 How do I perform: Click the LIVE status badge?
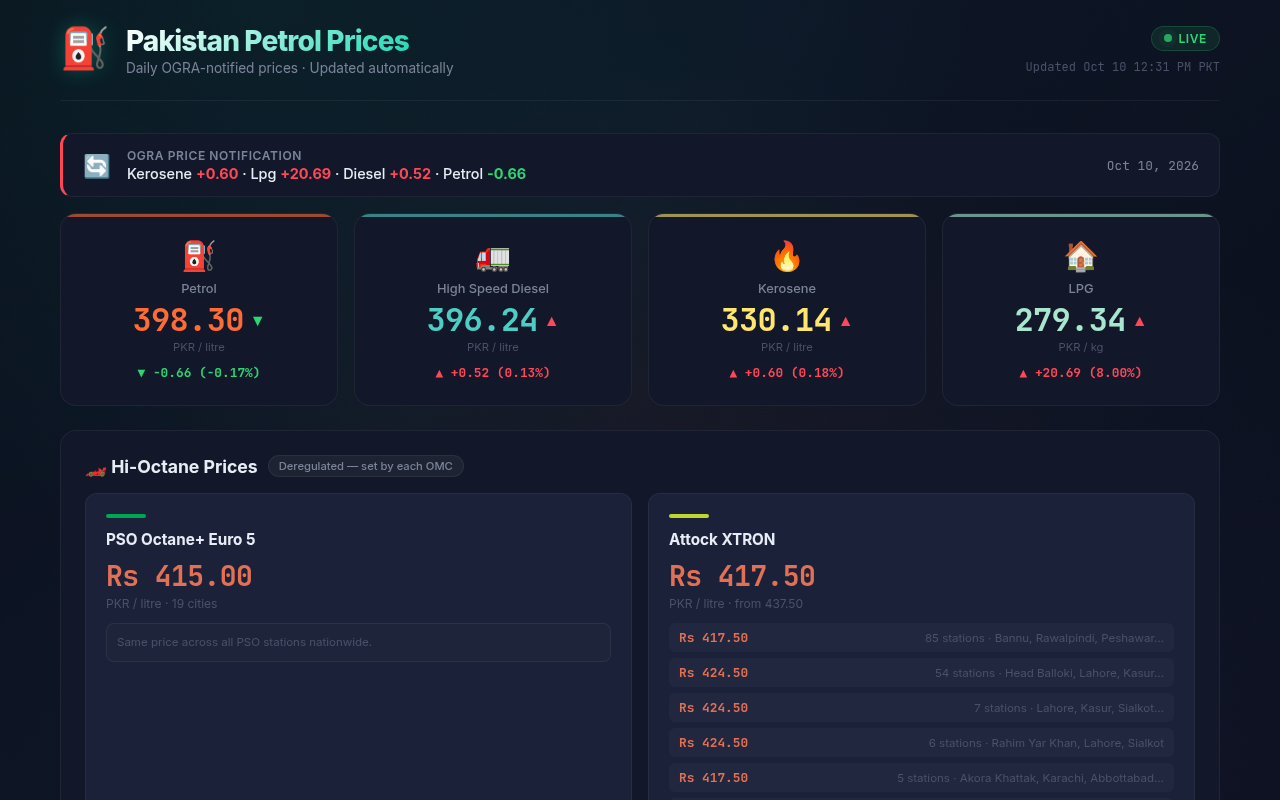1185,39
